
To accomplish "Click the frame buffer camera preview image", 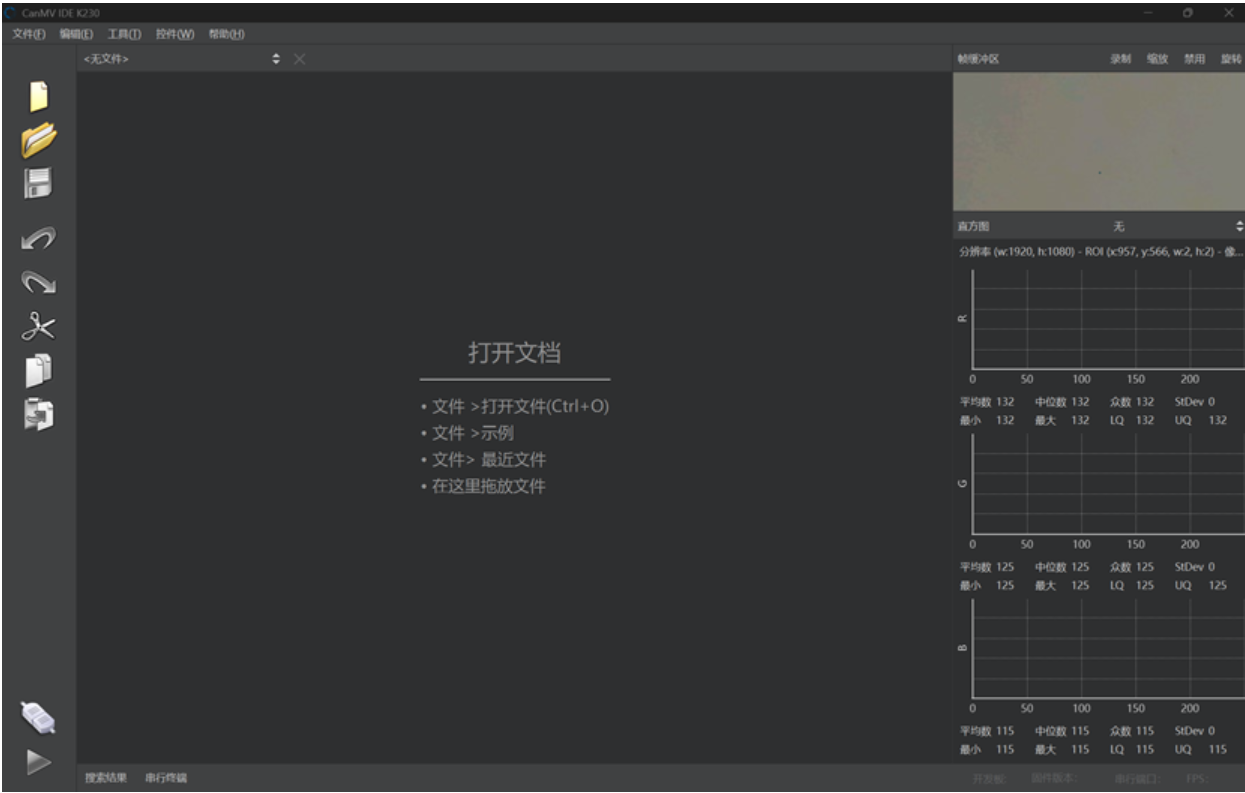I will [x=1099, y=141].
